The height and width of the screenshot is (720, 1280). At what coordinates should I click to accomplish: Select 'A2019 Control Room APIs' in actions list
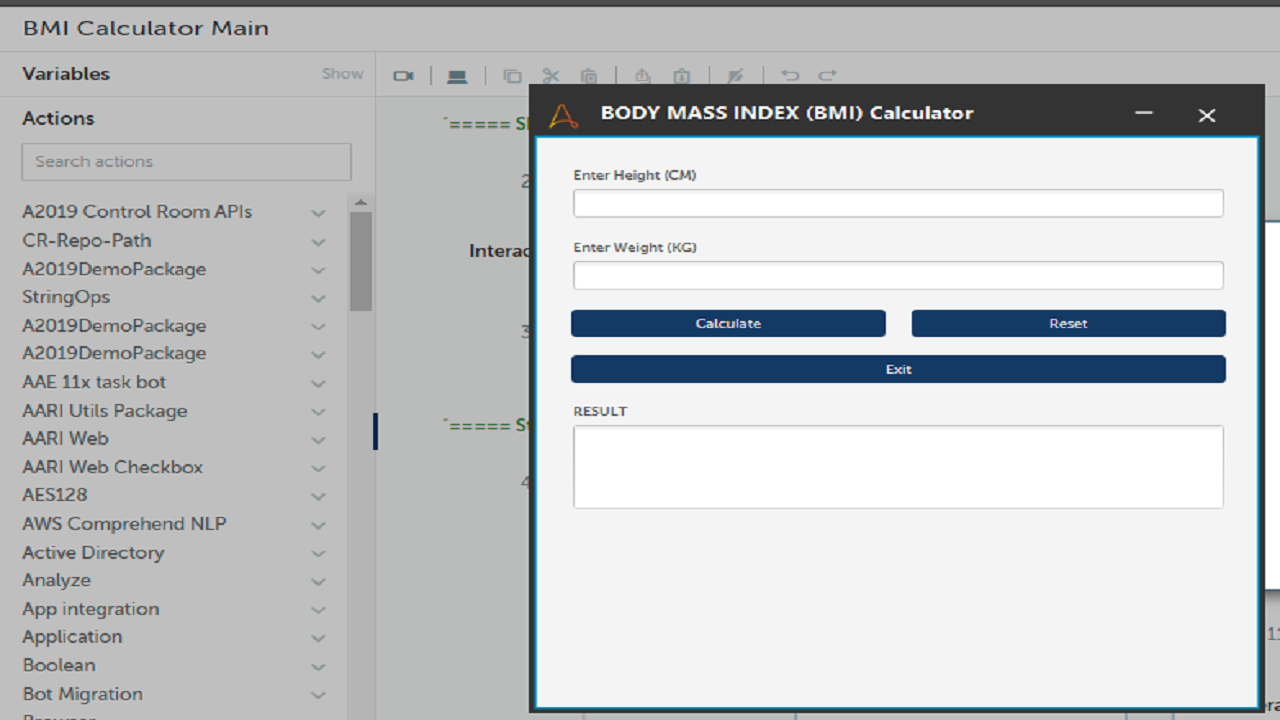pos(137,212)
